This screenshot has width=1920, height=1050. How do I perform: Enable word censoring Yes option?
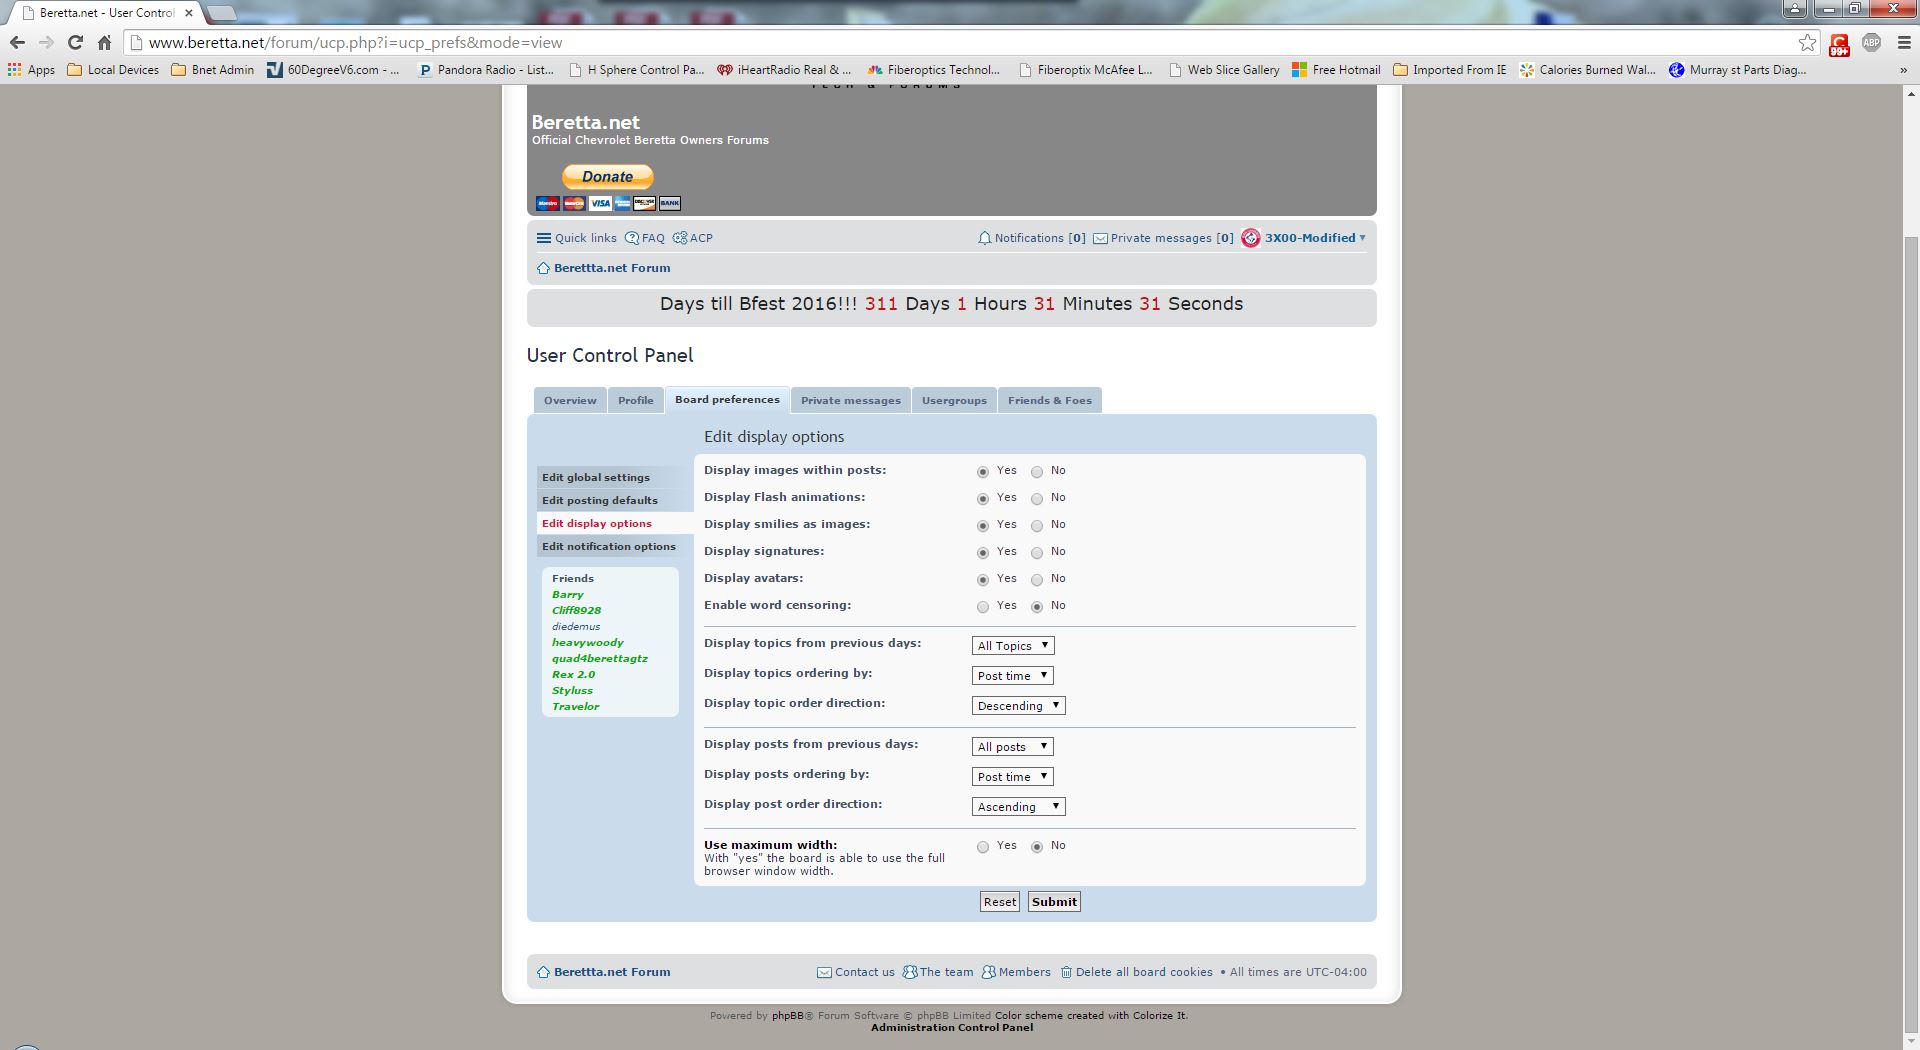click(983, 606)
